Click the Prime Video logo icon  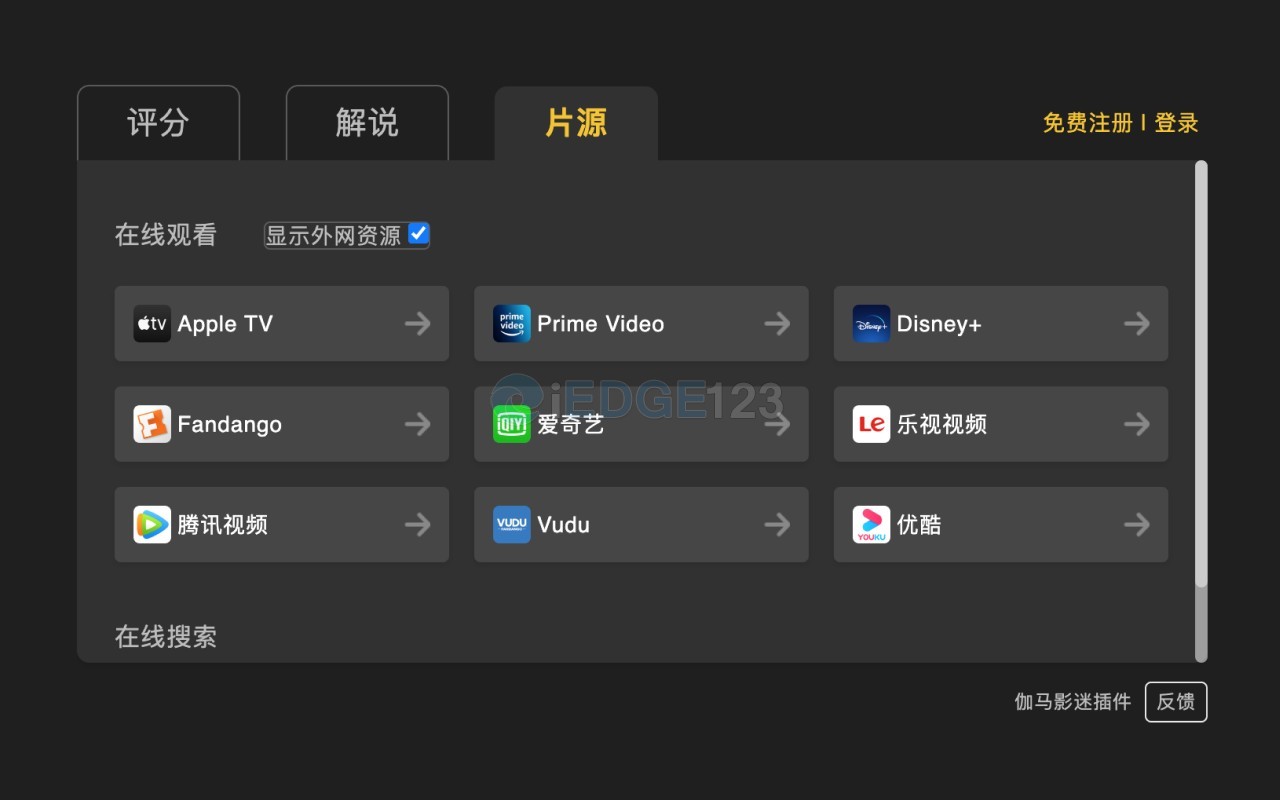tap(512, 324)
